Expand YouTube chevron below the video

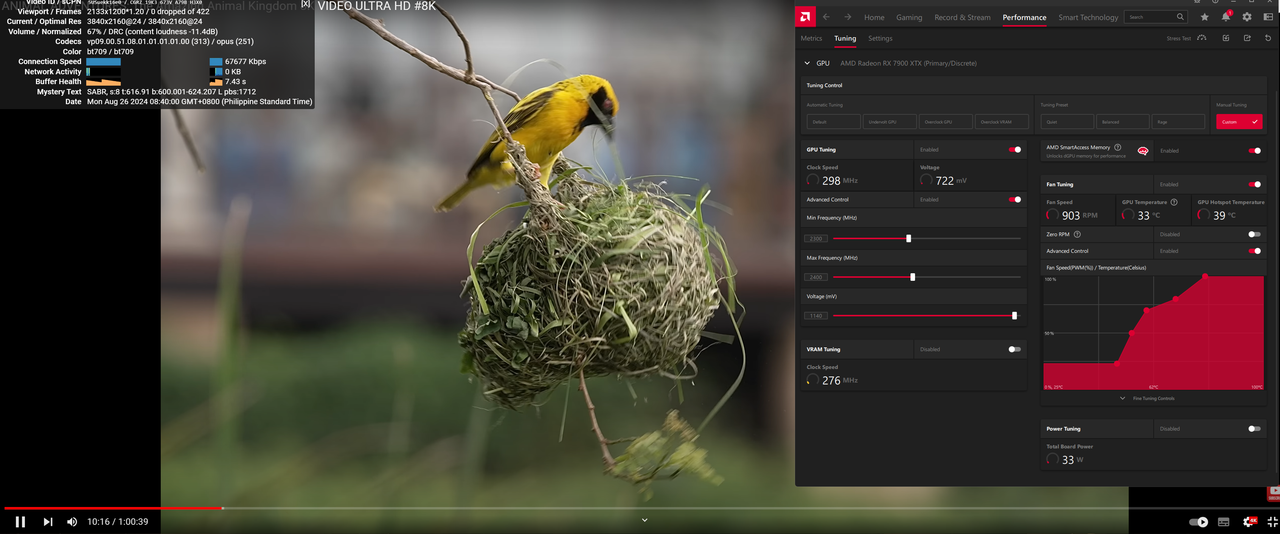point(644,520)
